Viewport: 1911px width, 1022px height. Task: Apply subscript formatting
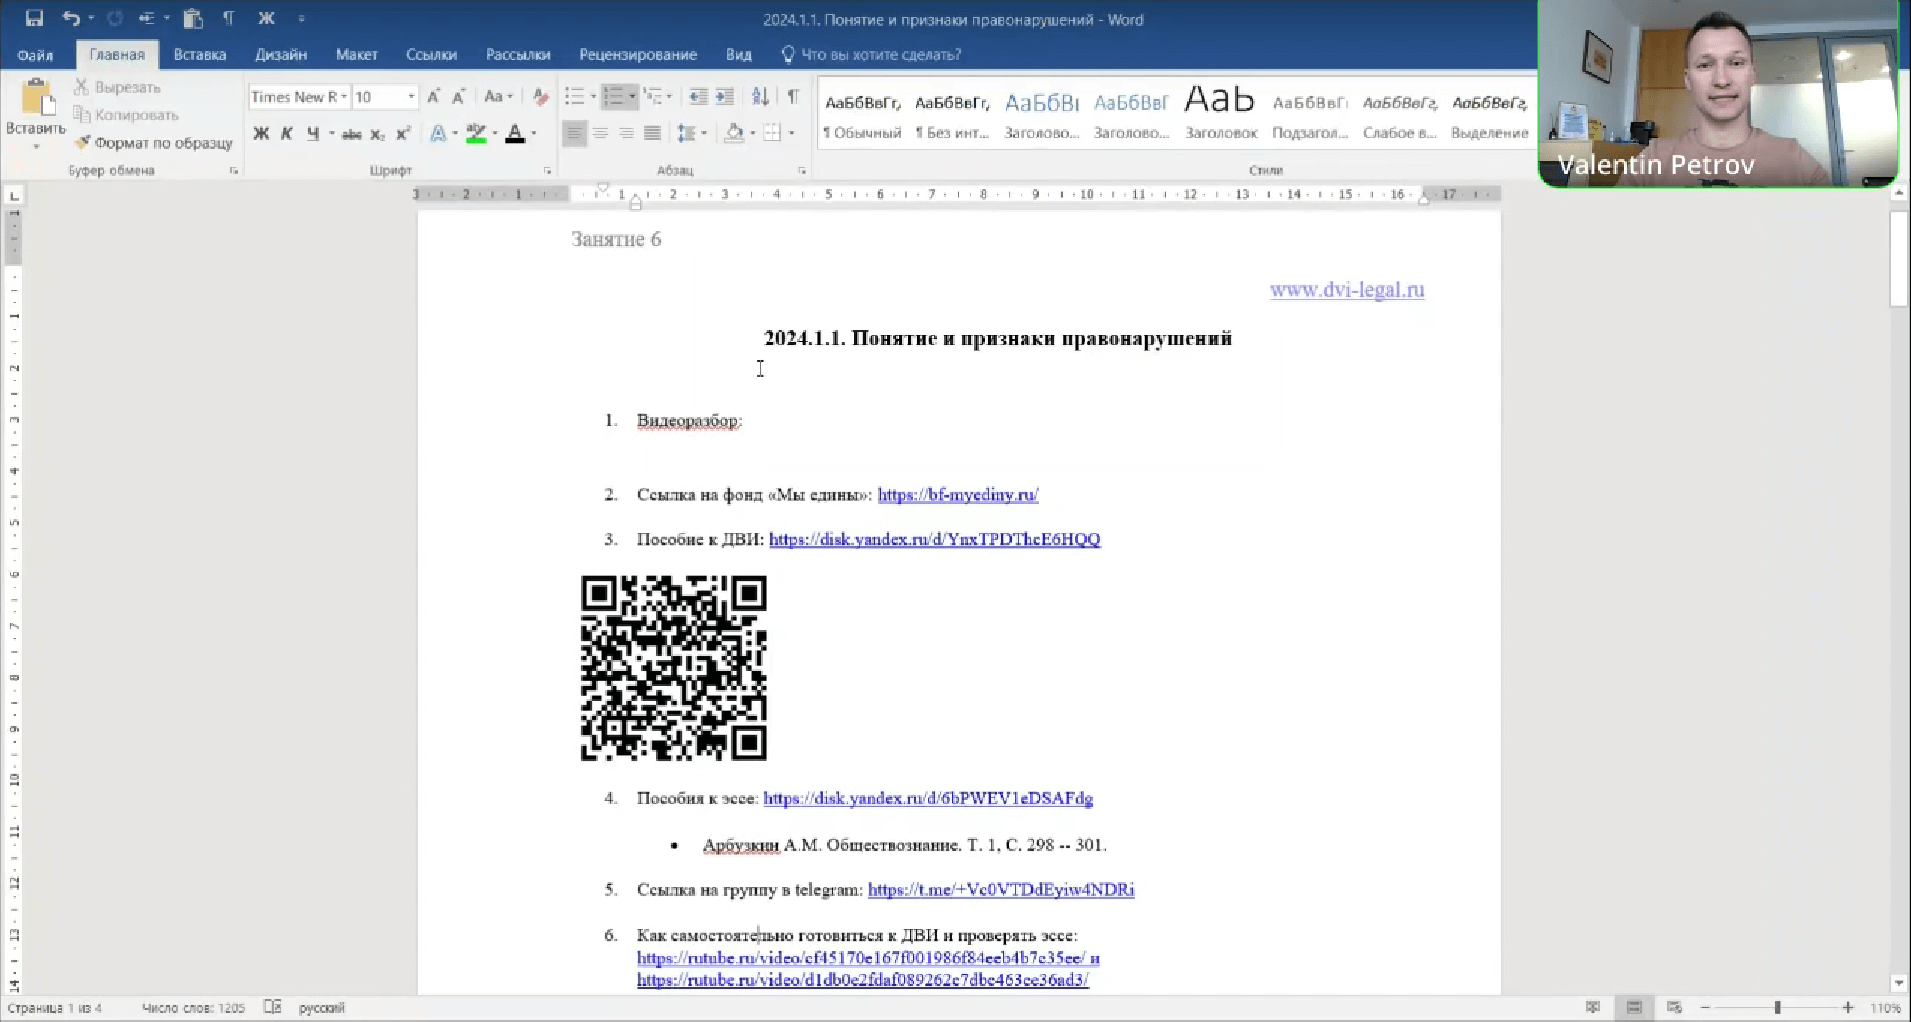click(x=377, y=134)
